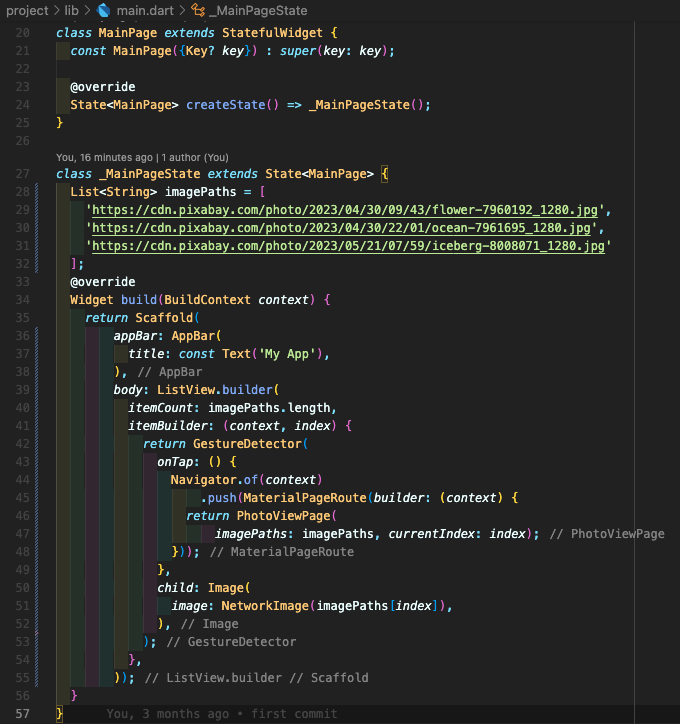Click 'State<MainPage>' on line 27
Image resolution: width=680 pixels, height=724 pixels.
click(x=319, y=174)
